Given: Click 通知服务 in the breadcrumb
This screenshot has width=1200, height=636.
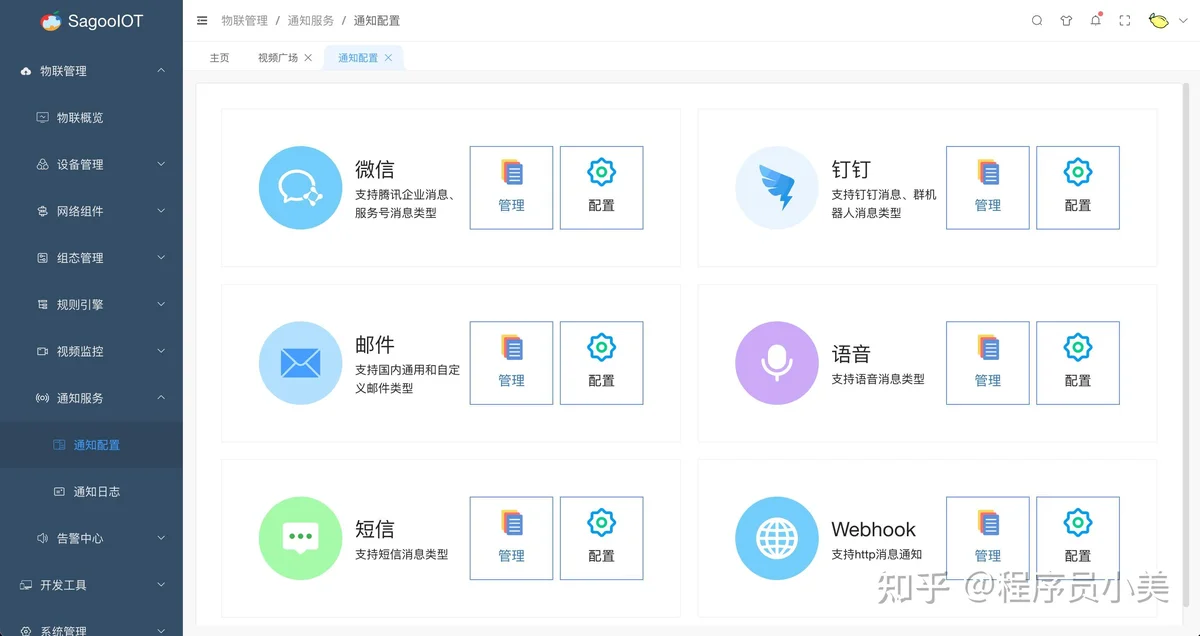Looking at the screenshot, I should (311, 20).
